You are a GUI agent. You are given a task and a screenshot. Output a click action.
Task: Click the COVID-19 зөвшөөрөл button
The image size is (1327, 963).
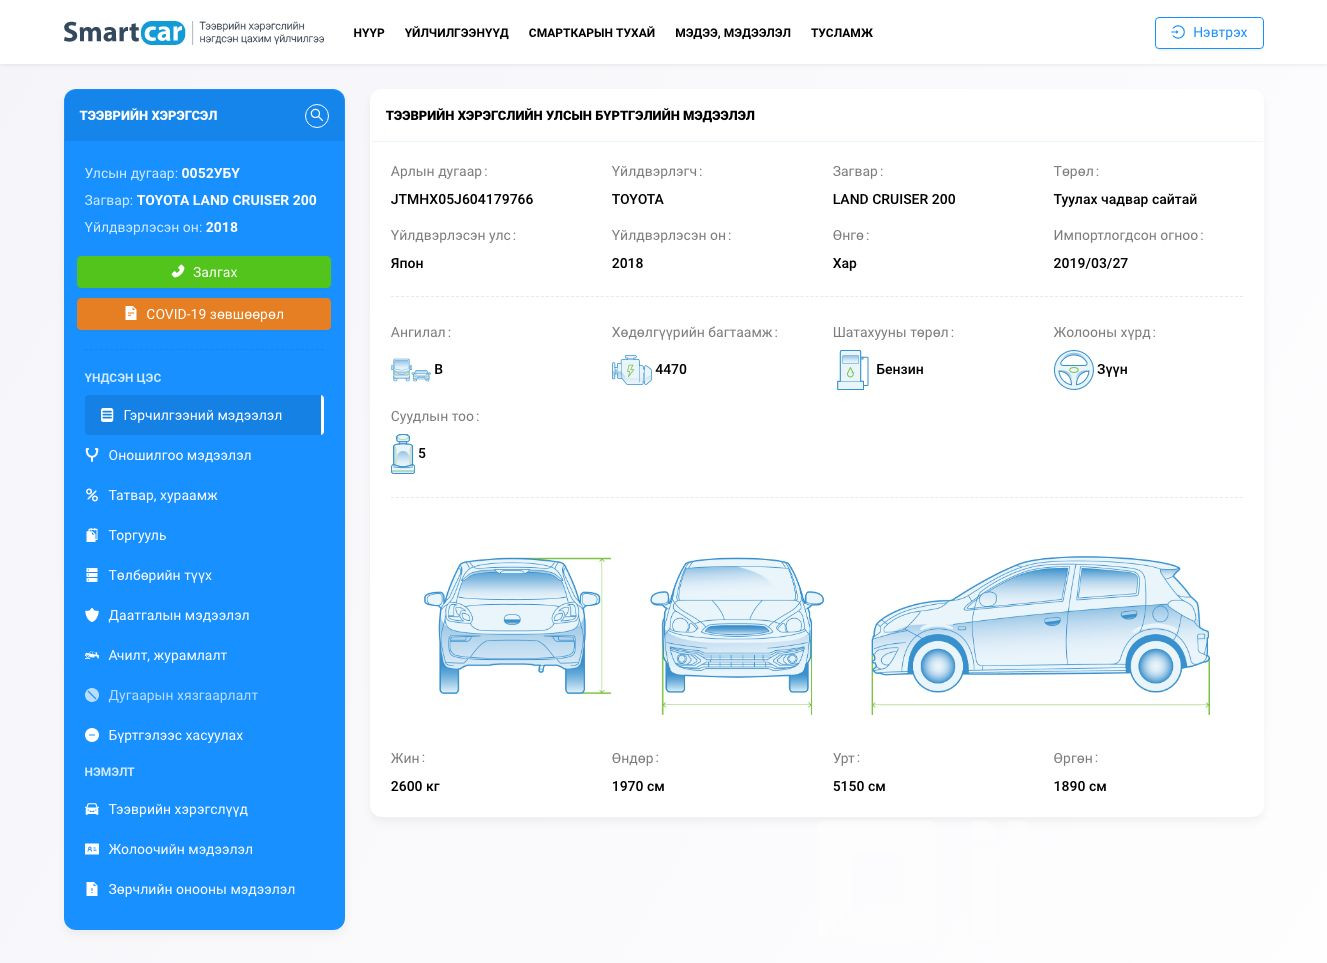[204, 314]
